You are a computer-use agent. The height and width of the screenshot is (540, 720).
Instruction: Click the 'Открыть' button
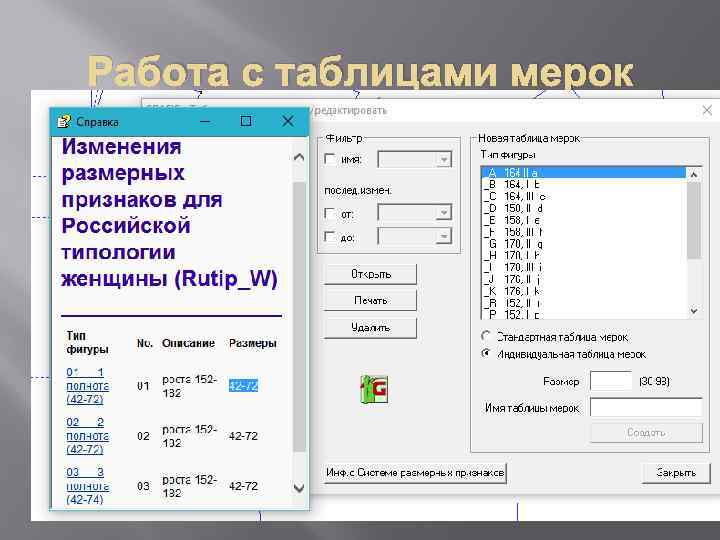point(371,274)
